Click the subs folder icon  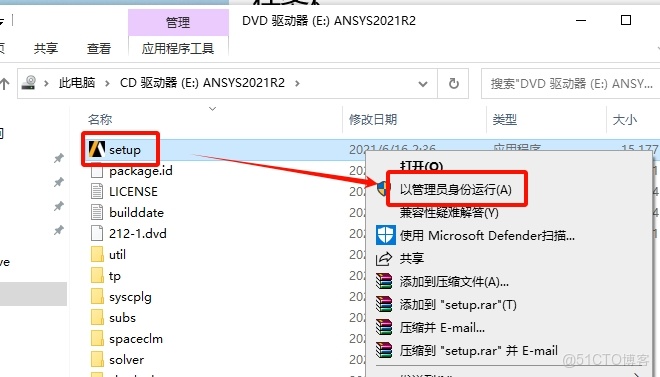pos(97,318)
